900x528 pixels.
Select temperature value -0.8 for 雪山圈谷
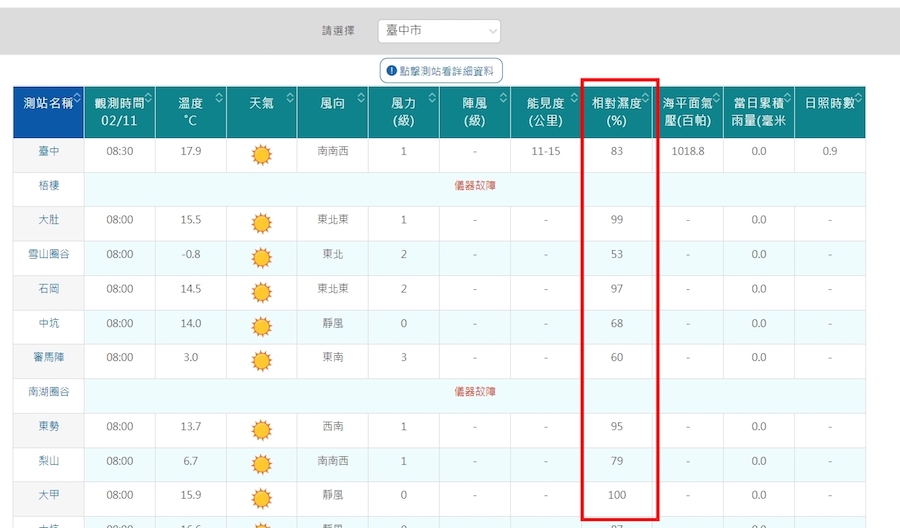pos(191,254)
